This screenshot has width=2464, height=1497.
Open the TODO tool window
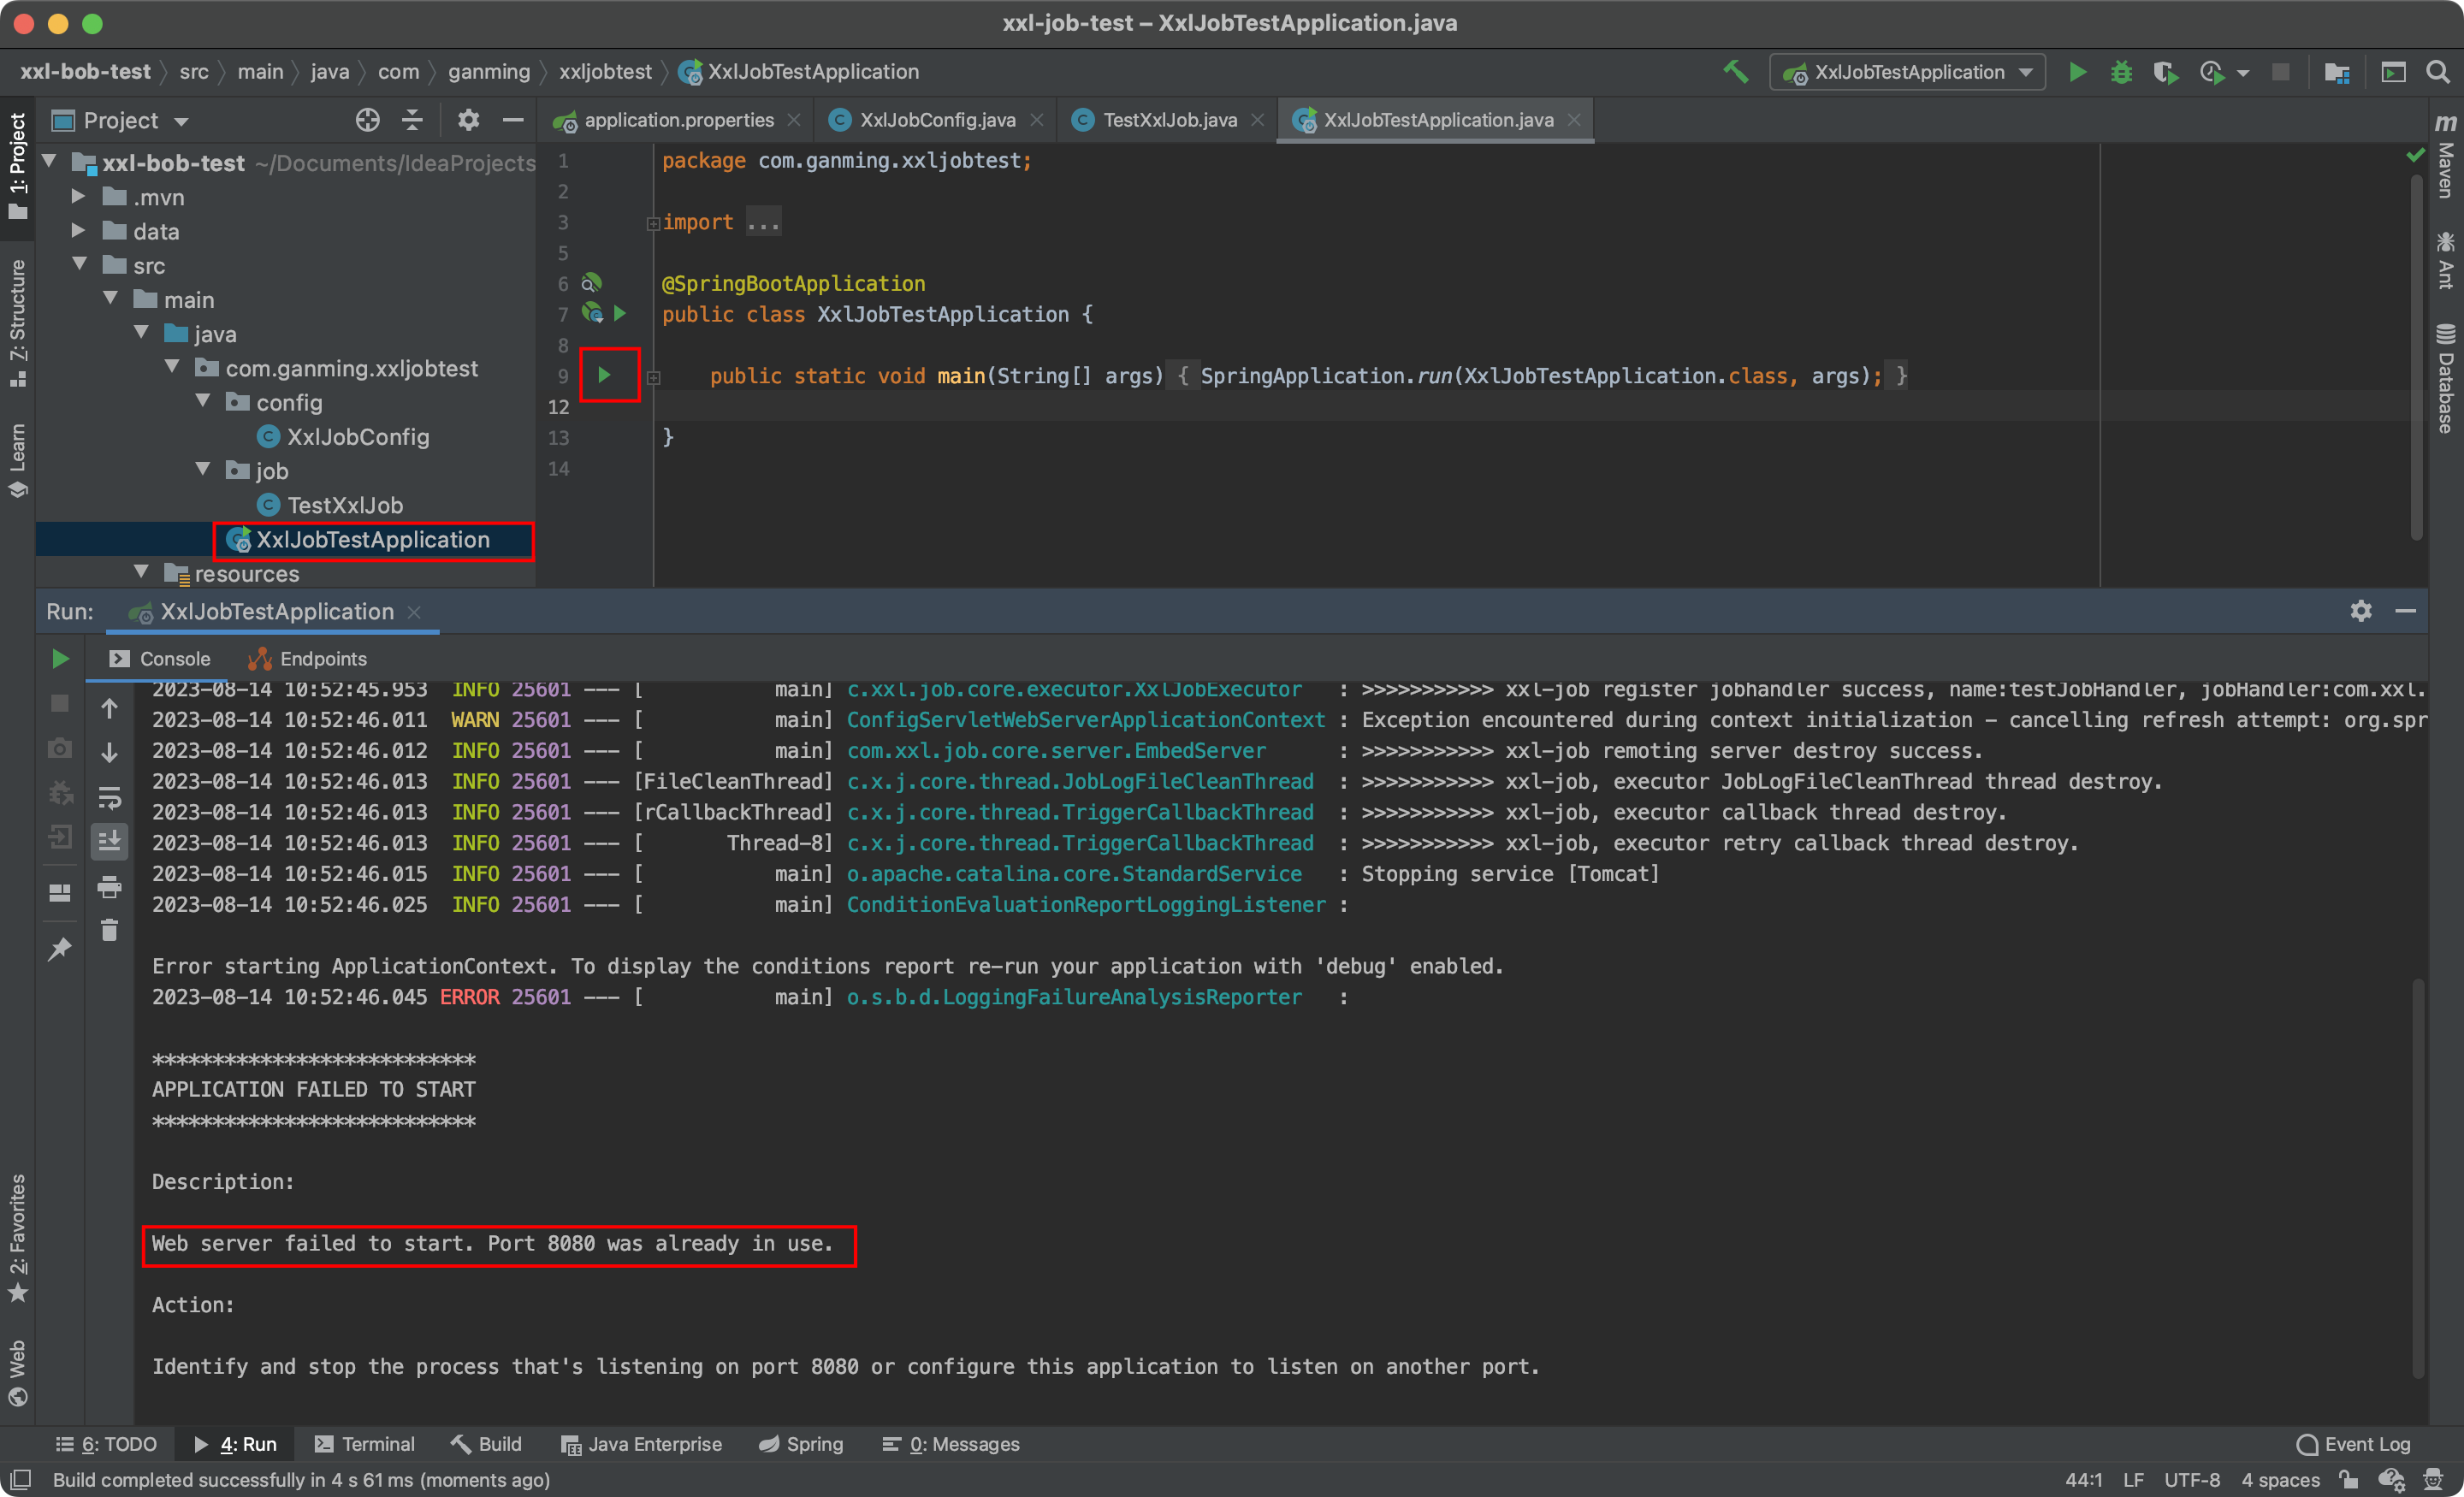point(106,1443)
